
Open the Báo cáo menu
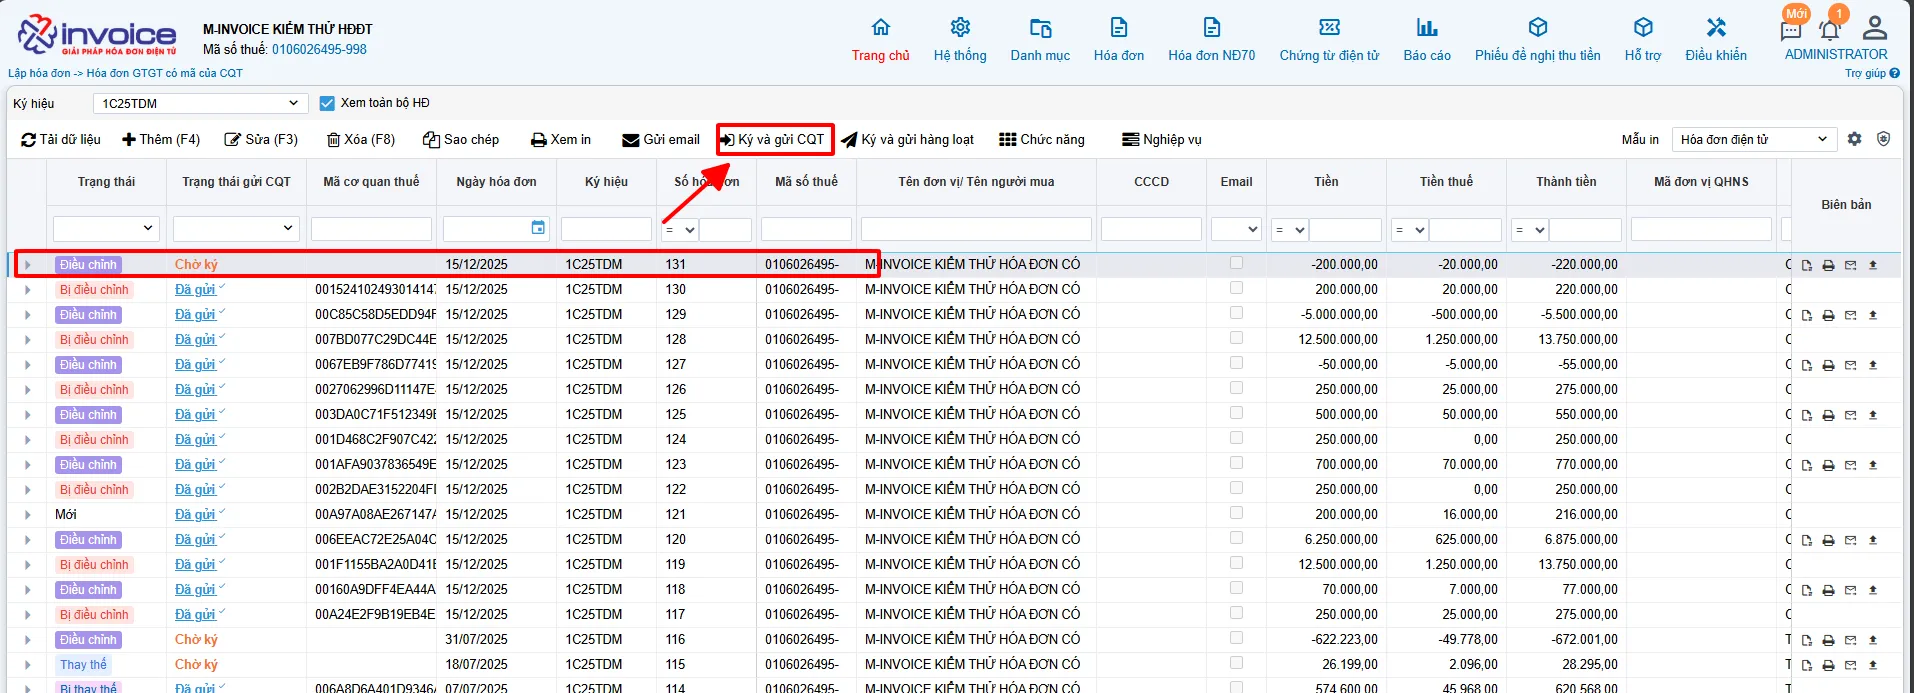(x=1427, y=40)
